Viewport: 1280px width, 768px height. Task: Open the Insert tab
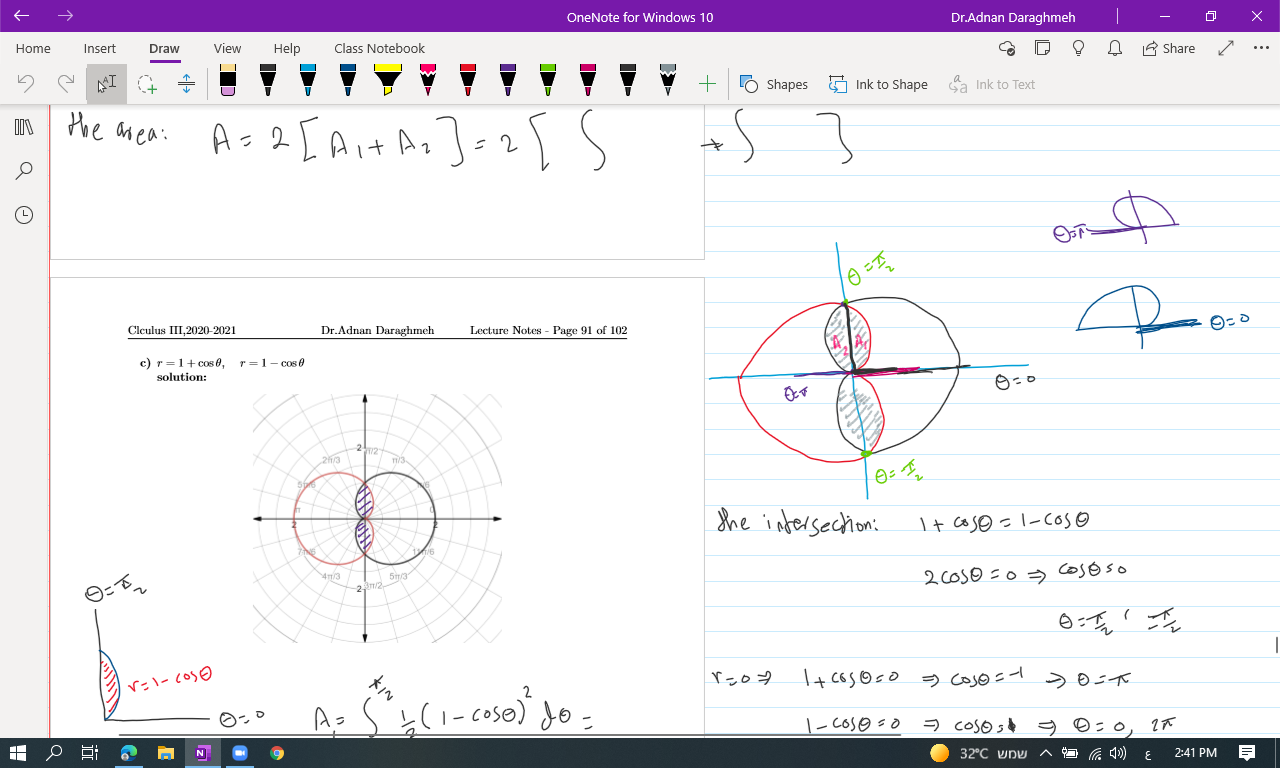pos(100,48)
